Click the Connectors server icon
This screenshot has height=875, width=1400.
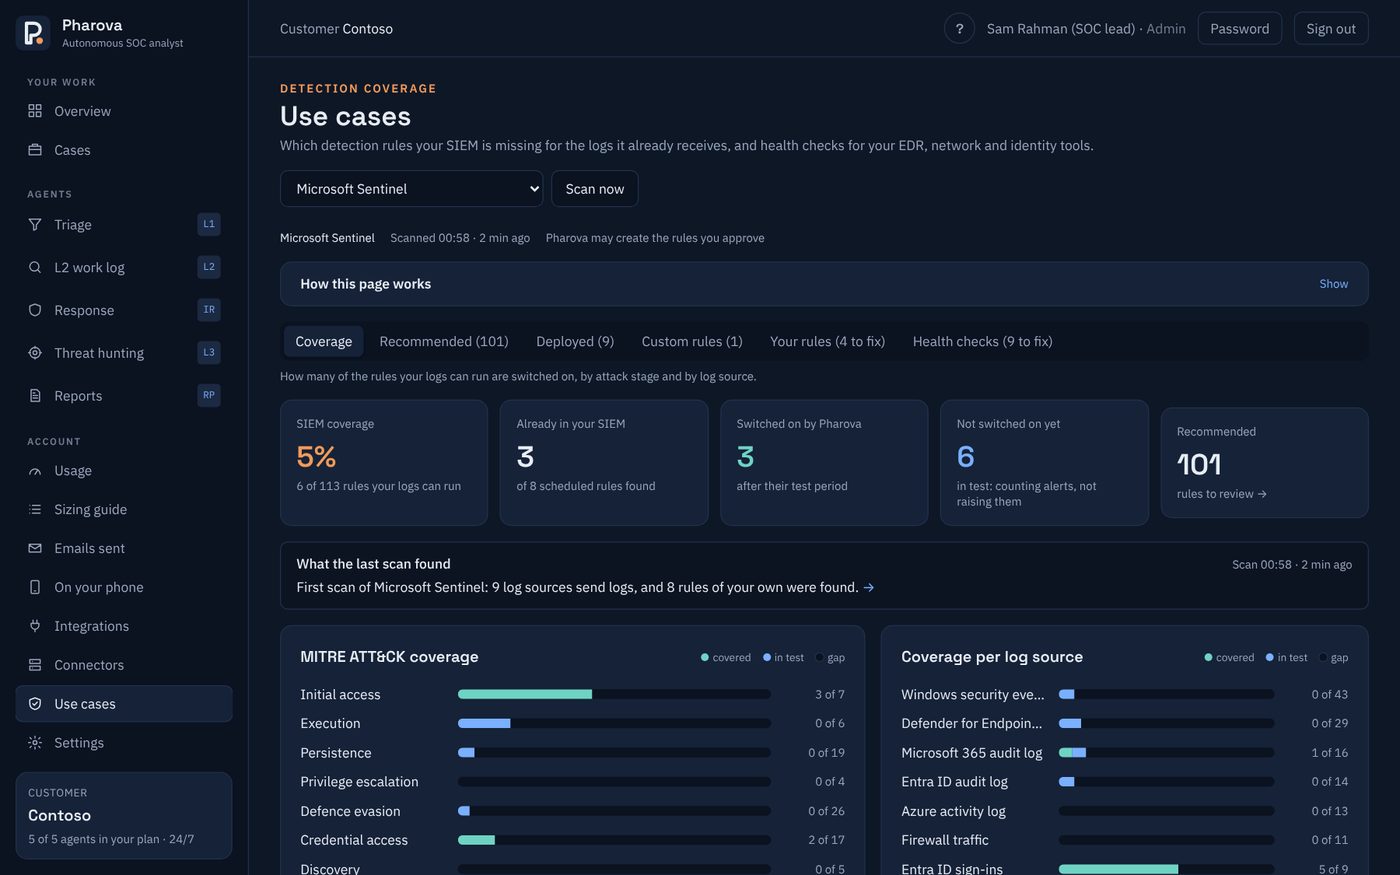click(35, 665)
